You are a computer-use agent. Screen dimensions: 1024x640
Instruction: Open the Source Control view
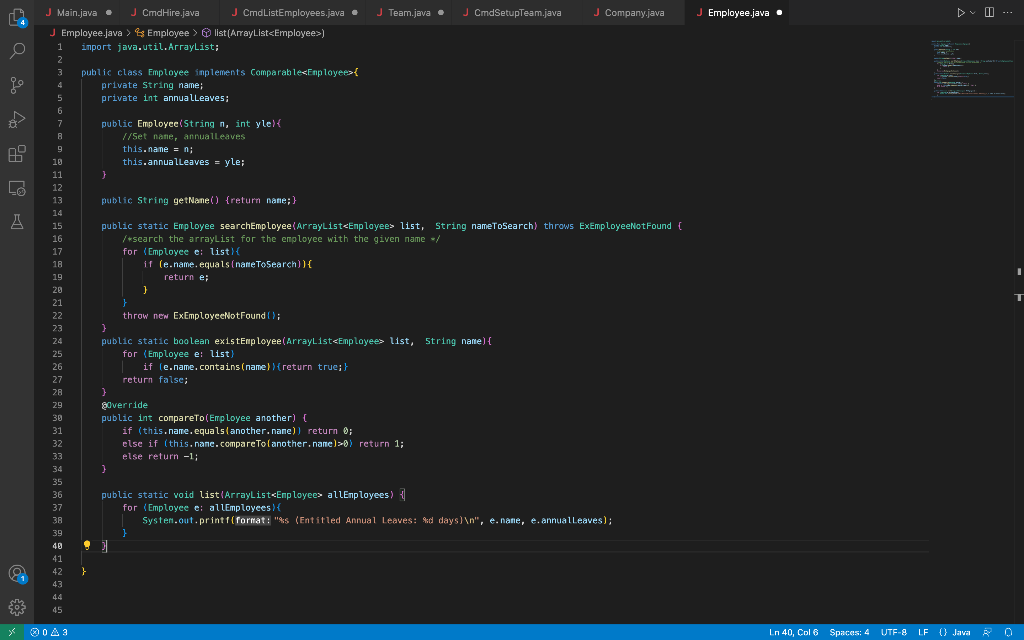pos(16,85)
